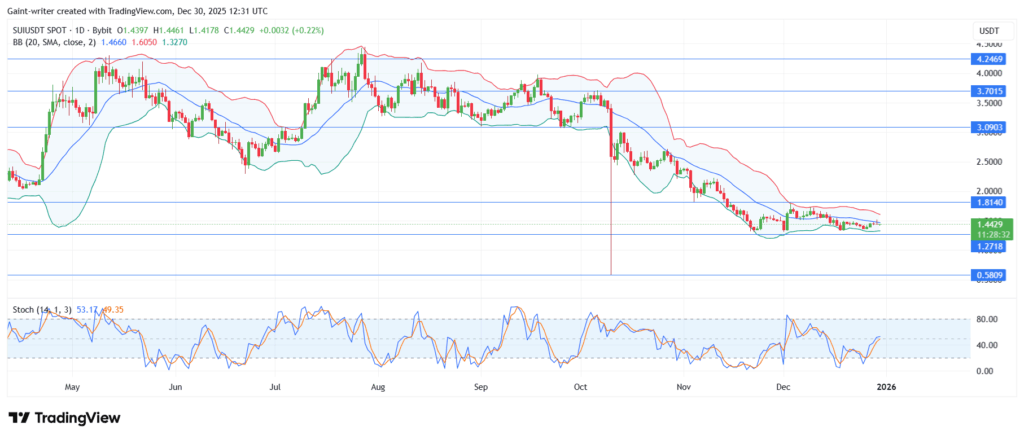
Task: Click the May label on time axis
Action: (72, 387)
